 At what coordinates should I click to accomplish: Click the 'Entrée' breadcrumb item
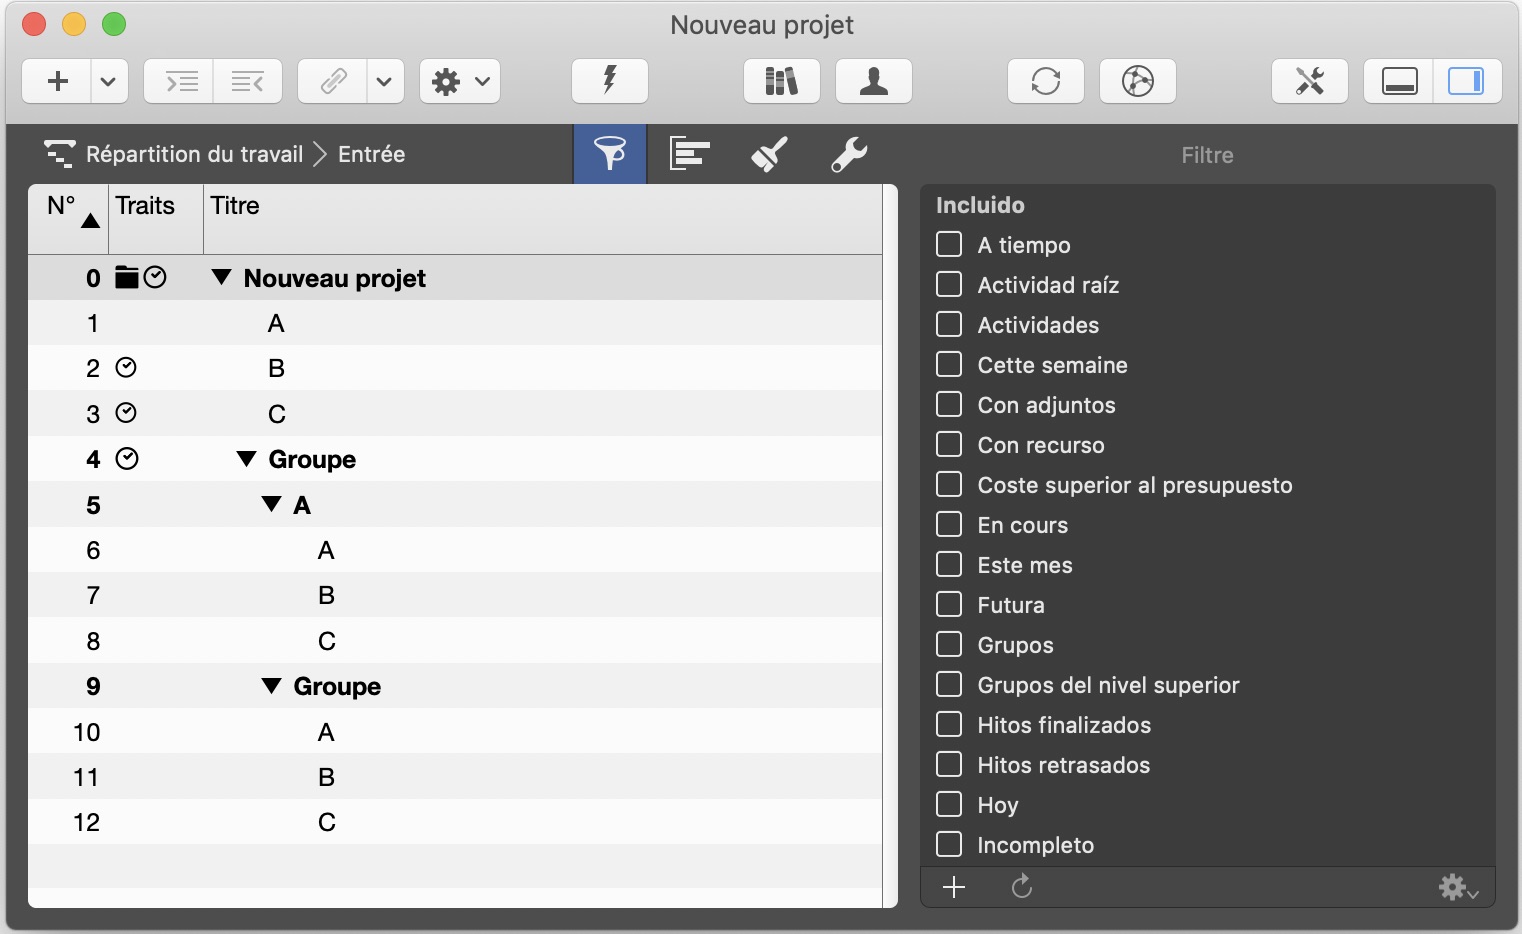(x=371, y=154)
